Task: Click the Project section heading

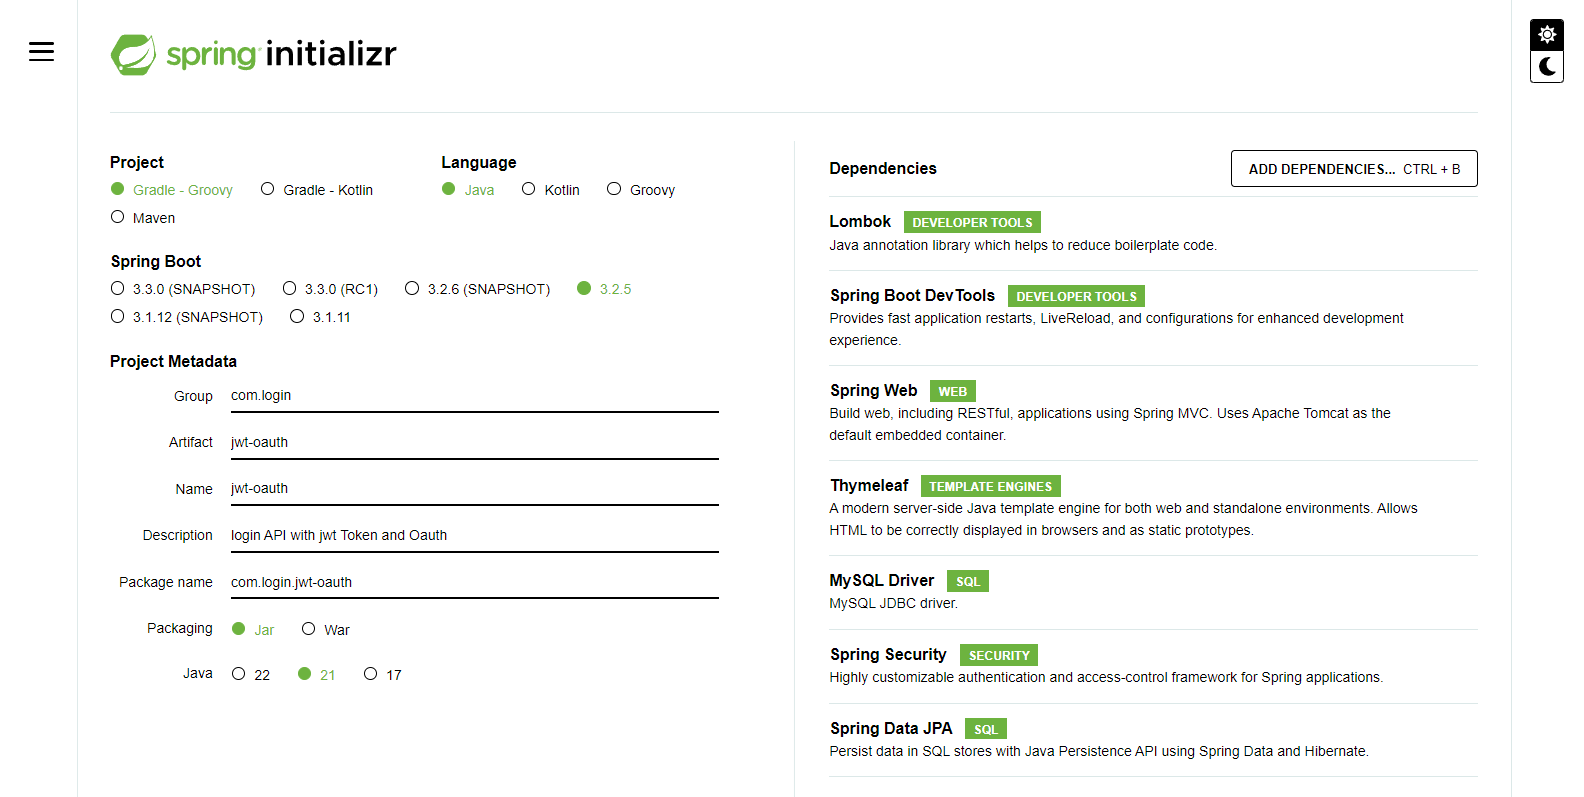Action: (137, 163)
